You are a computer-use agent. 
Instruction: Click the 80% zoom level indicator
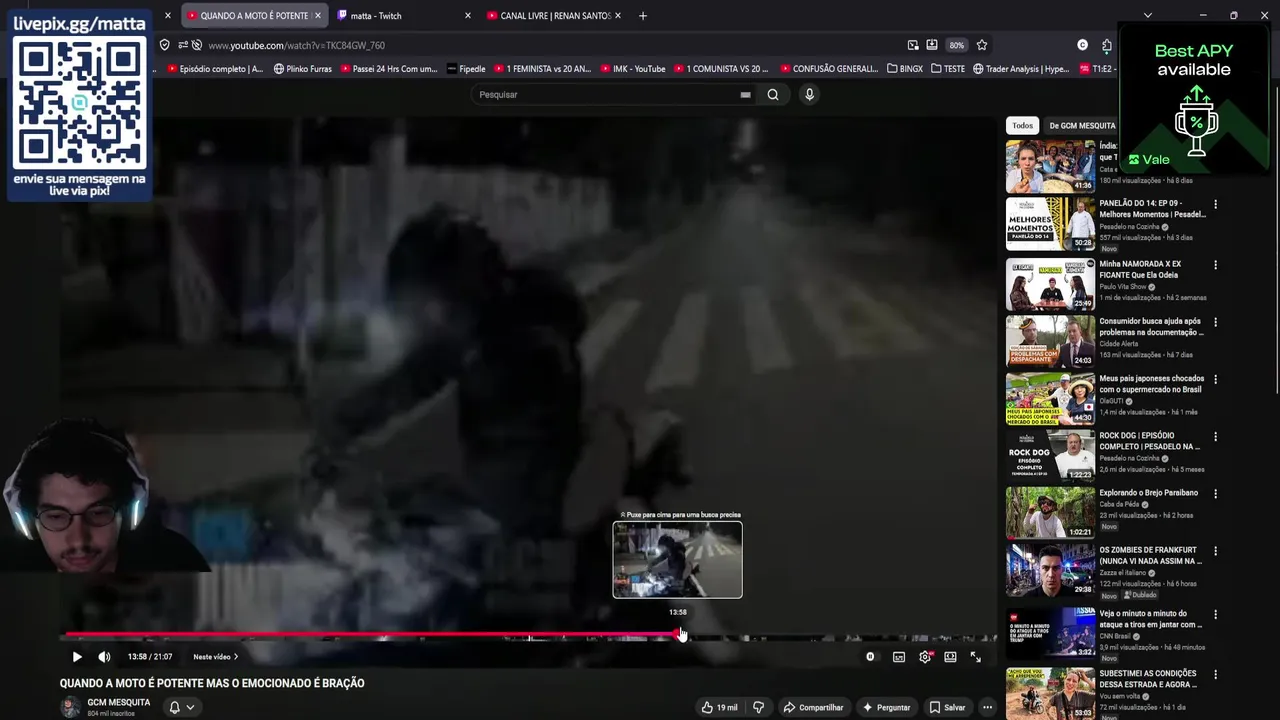(957, 45)
